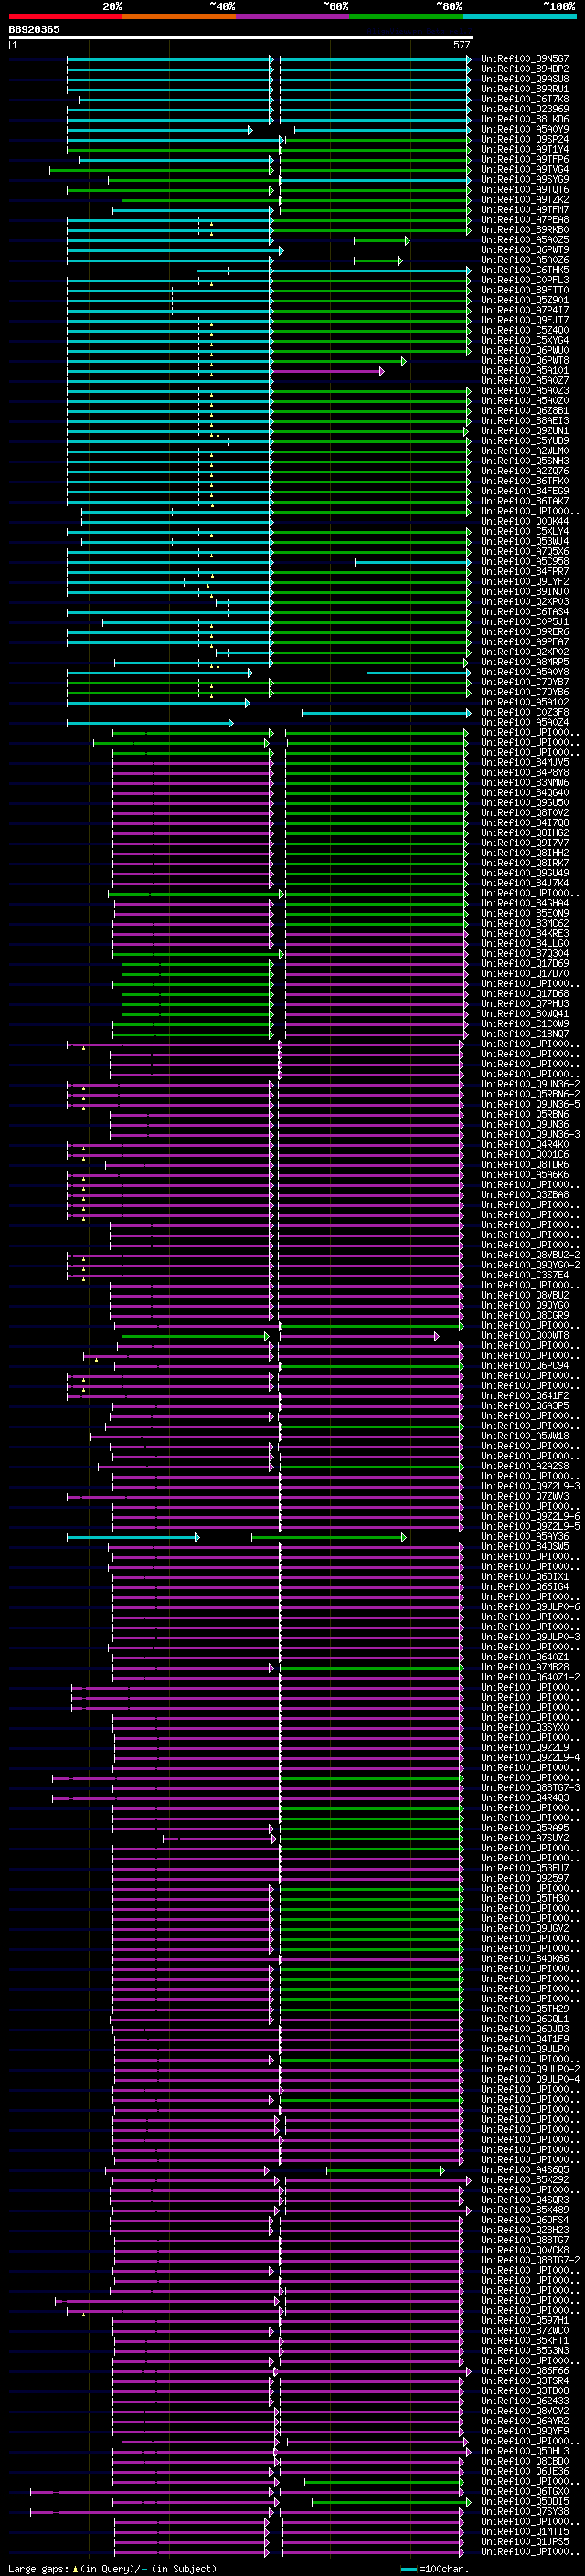The image size is (585, 2576).
Task: Select hit label UniRef100_A2WLM0
Action: (525, 451)
